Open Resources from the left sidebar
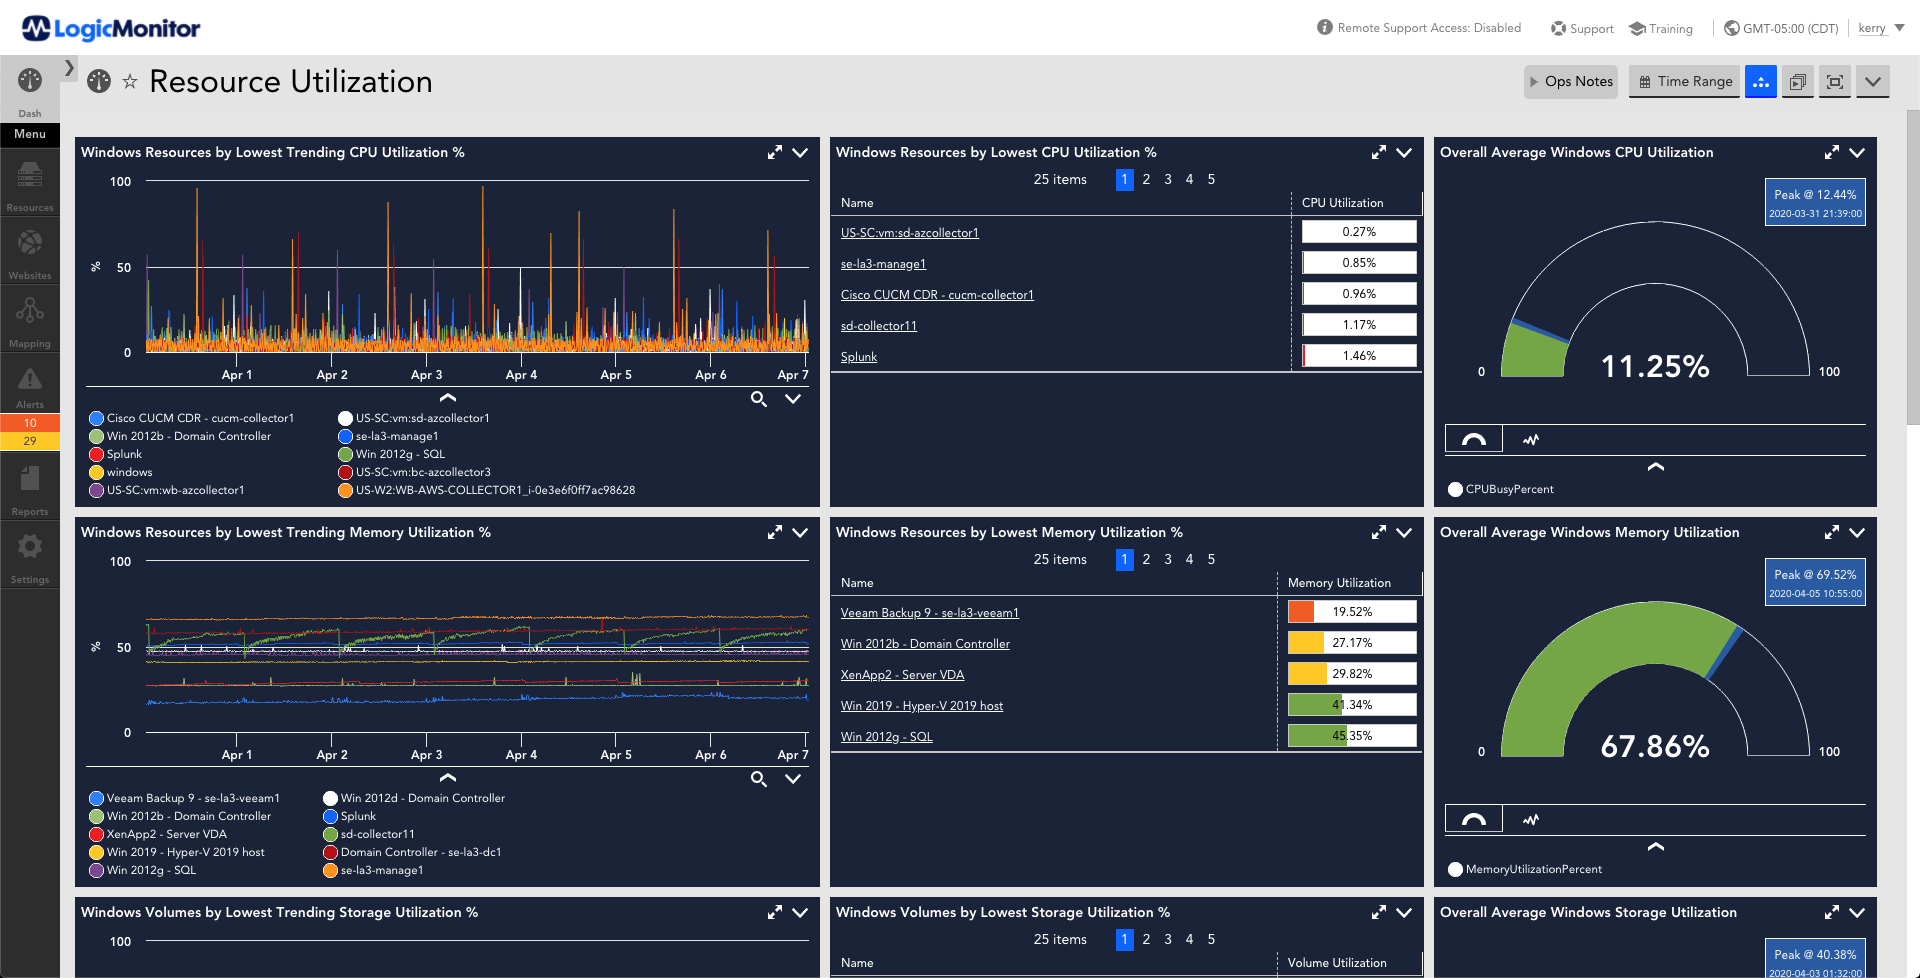 [x=29, y=183]
